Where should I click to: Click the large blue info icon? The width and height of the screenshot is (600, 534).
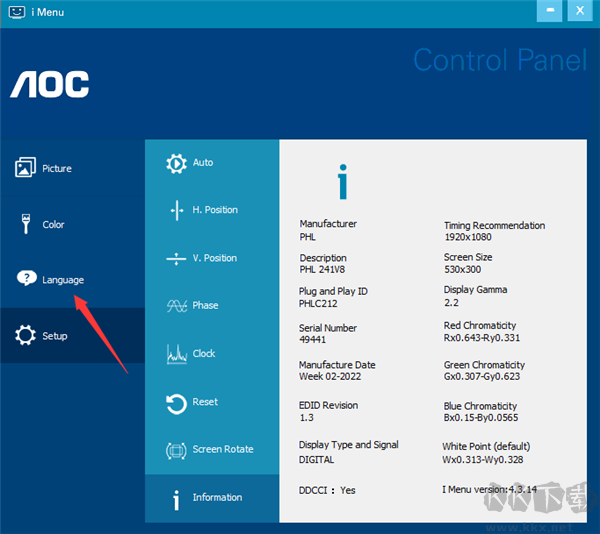343,183
